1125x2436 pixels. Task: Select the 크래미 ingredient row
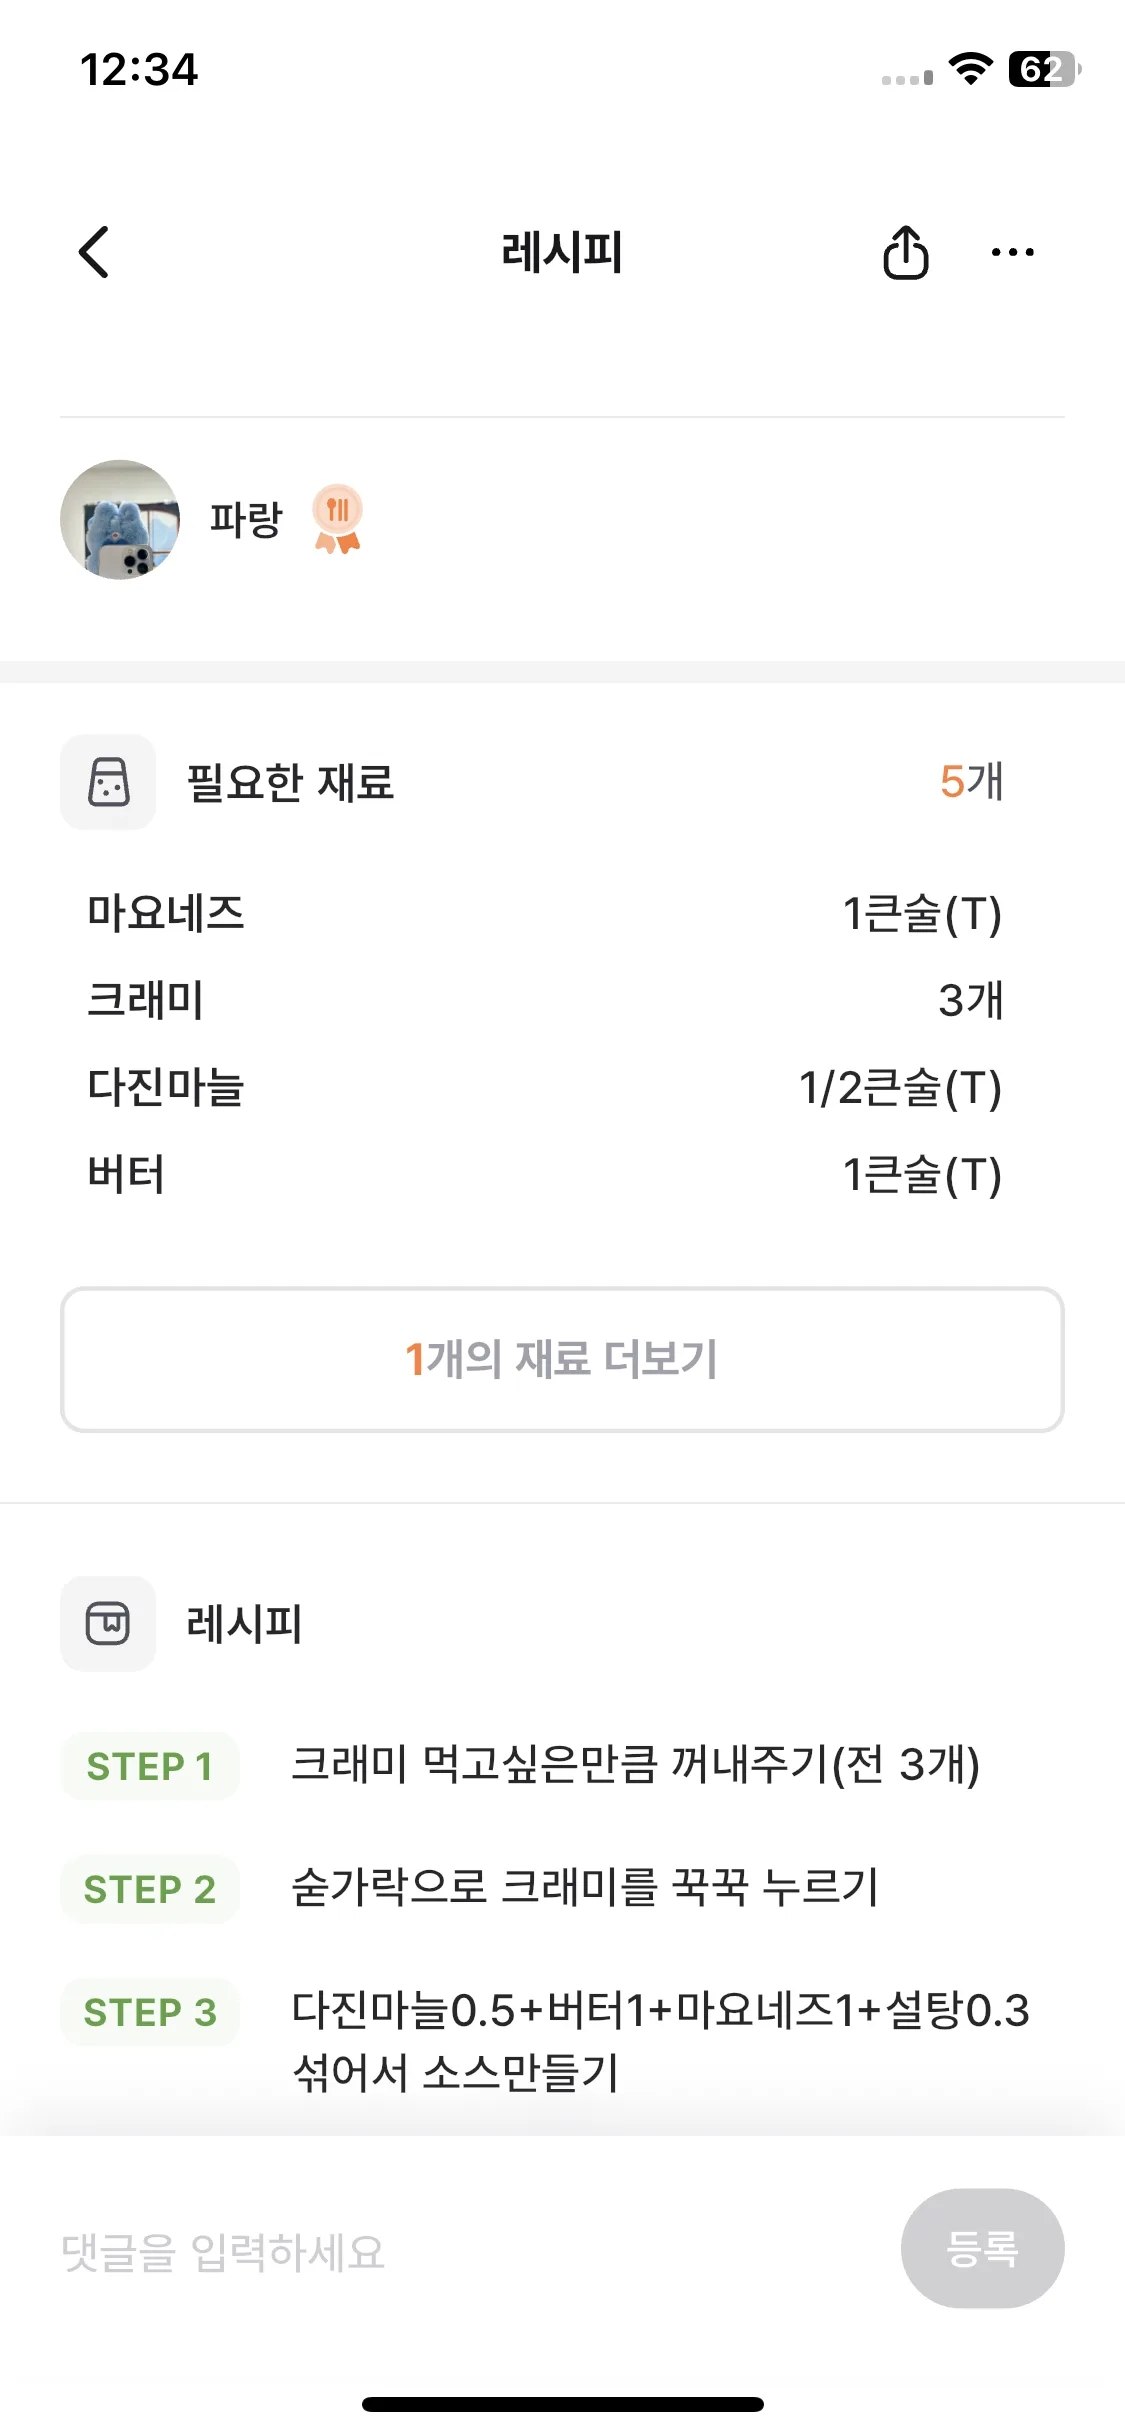click(x=545, y=1000)
